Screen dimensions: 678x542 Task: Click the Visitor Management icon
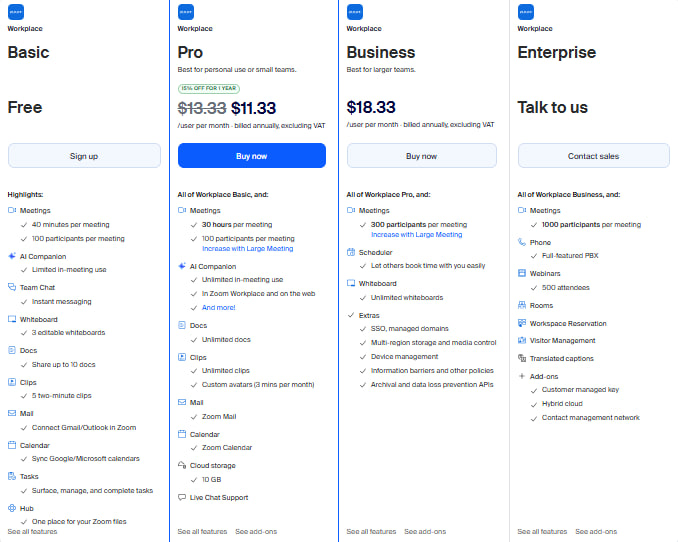[x=521, y=340]
